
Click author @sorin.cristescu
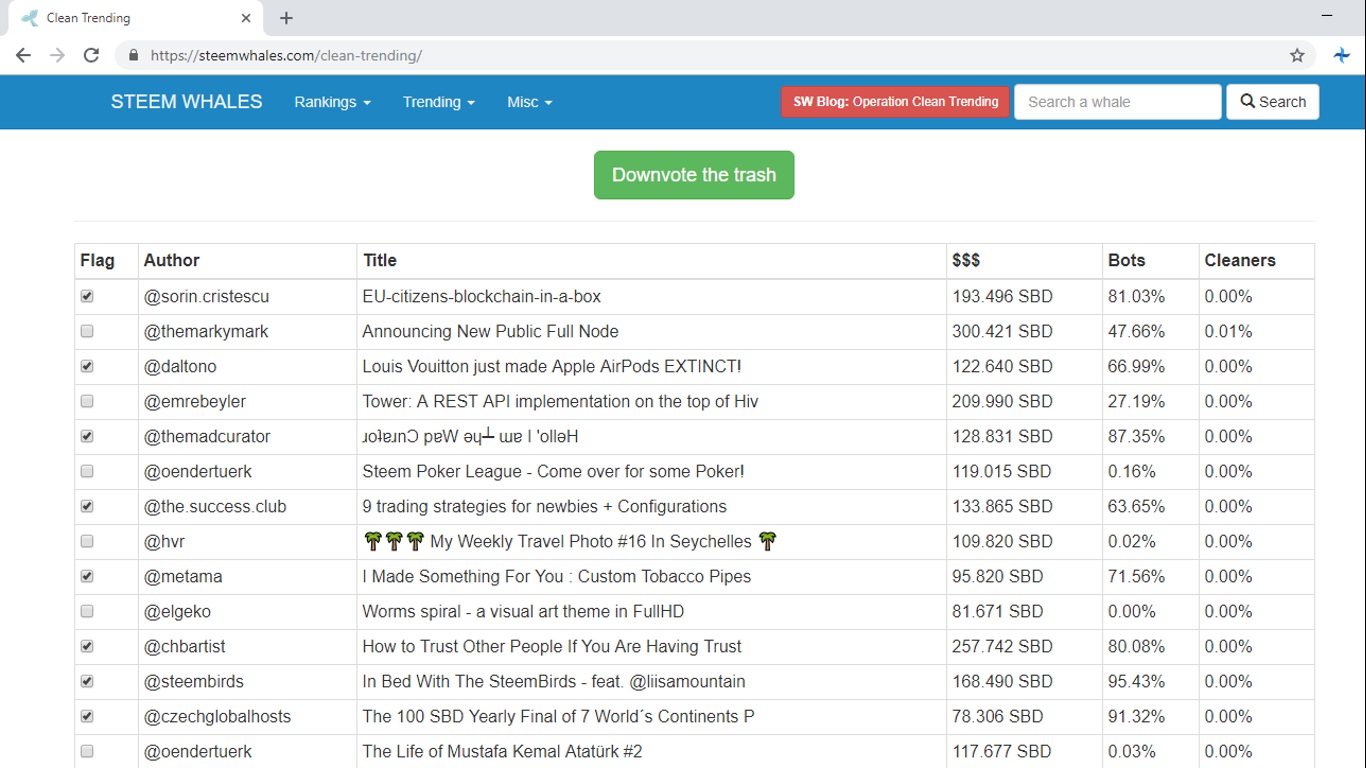point(207,296)
